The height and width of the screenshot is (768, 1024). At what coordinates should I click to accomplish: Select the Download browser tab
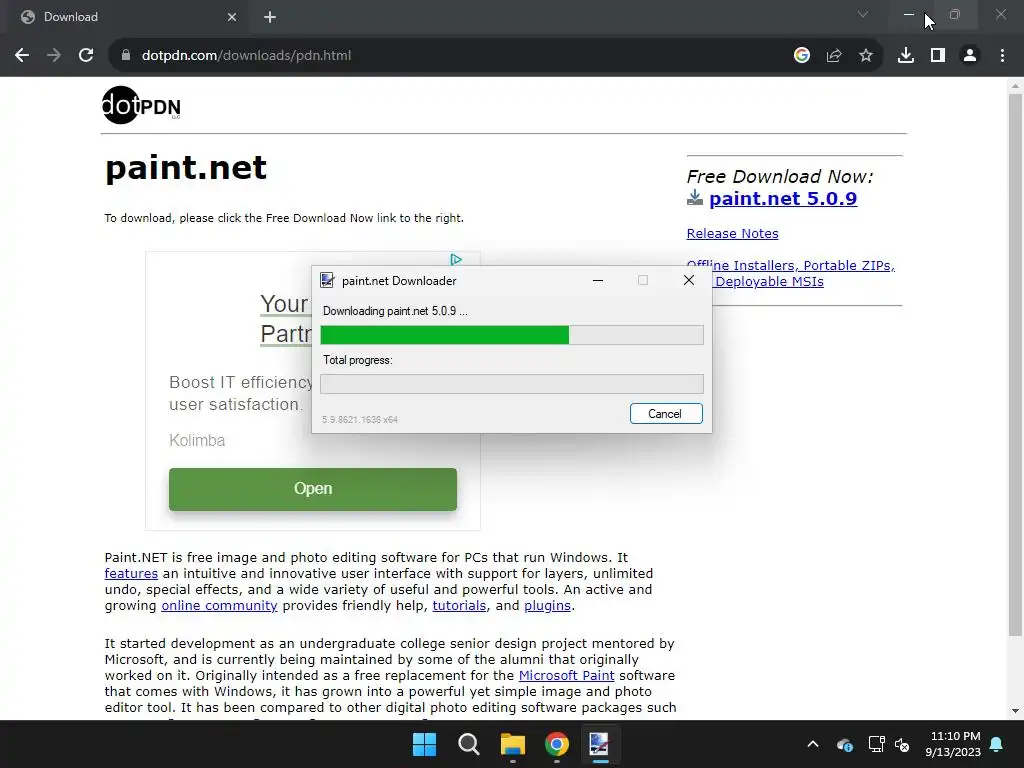[127, 17]
